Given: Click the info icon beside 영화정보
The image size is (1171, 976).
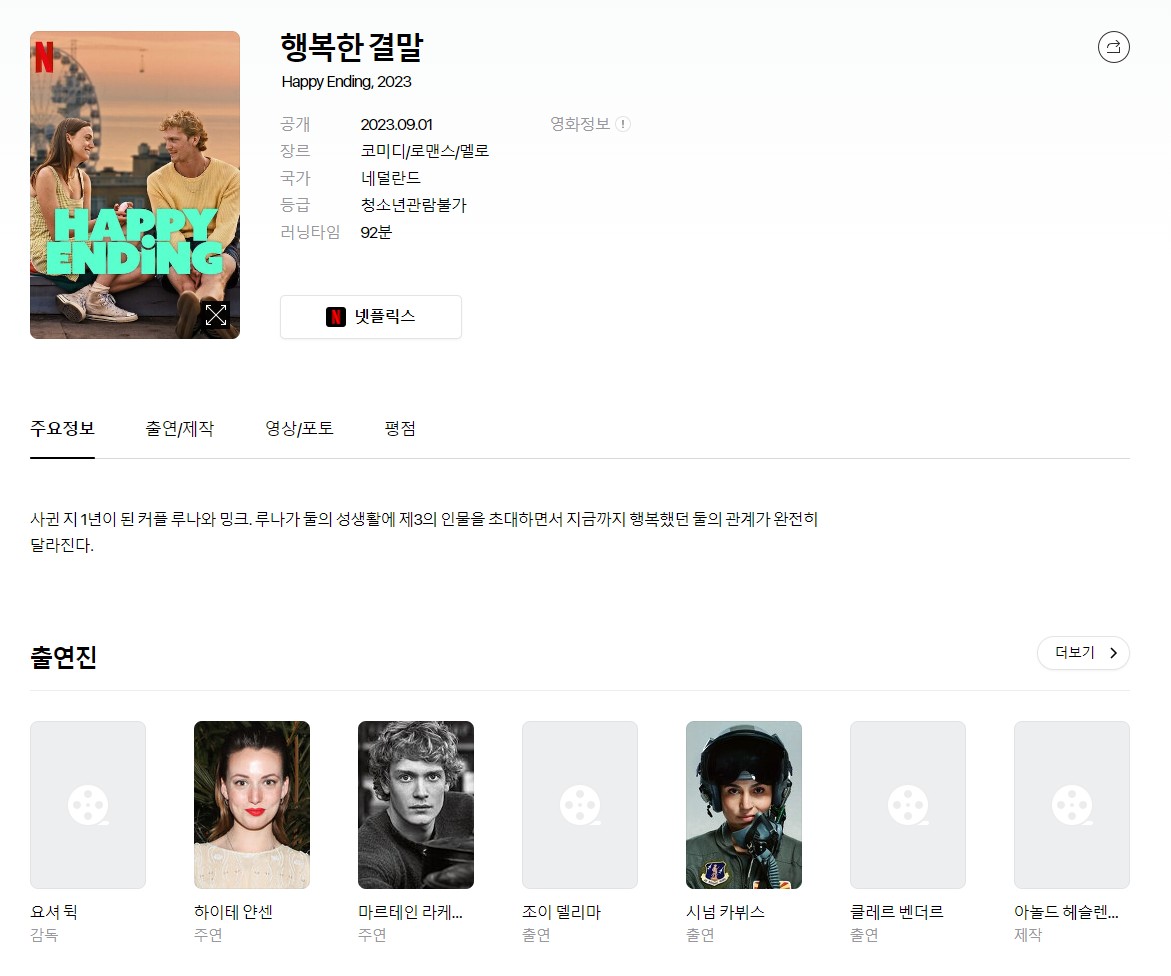Looking at the screenshot, I should click(x=623, y=124).
